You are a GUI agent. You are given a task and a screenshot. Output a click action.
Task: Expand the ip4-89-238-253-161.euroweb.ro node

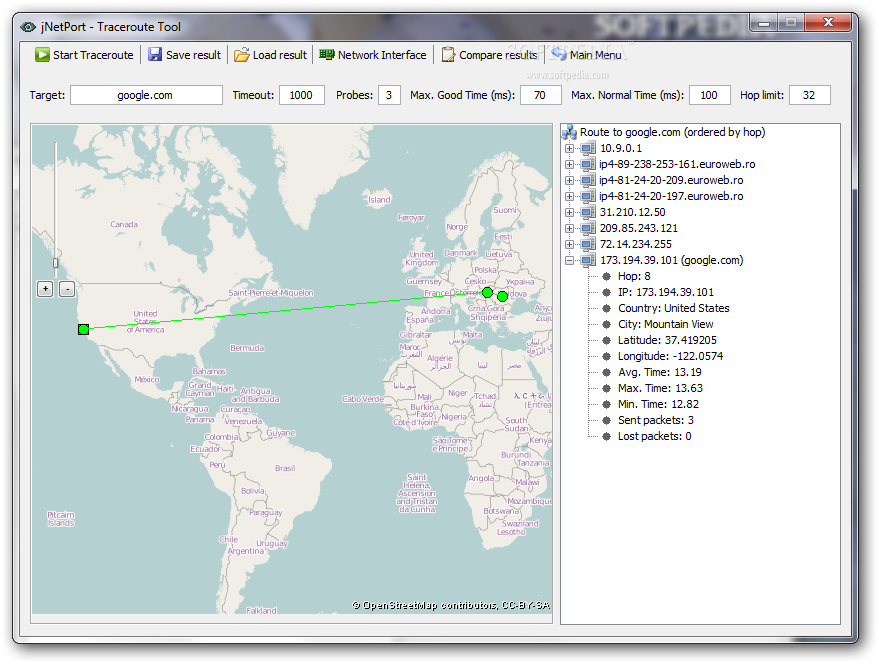[570, 164]
